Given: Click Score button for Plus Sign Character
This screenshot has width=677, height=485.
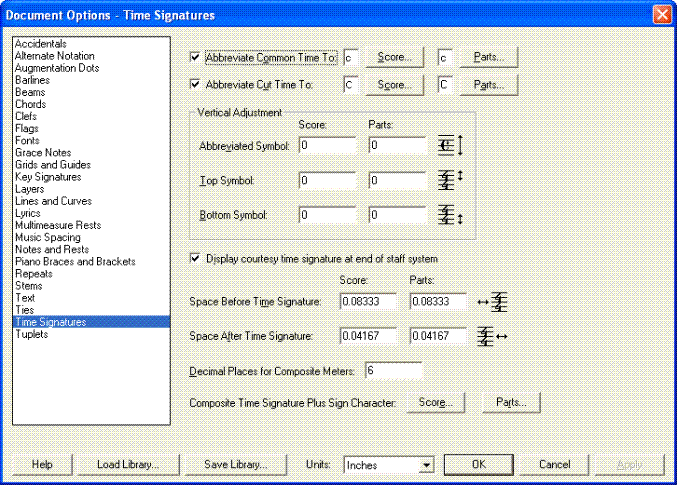Looking at the screenshot, I should click(x=436, y=403).
